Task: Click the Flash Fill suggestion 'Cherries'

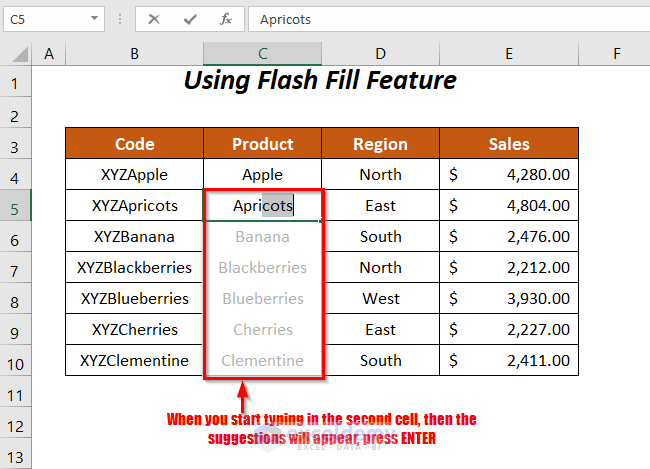Action: click(x=262, y=329)
